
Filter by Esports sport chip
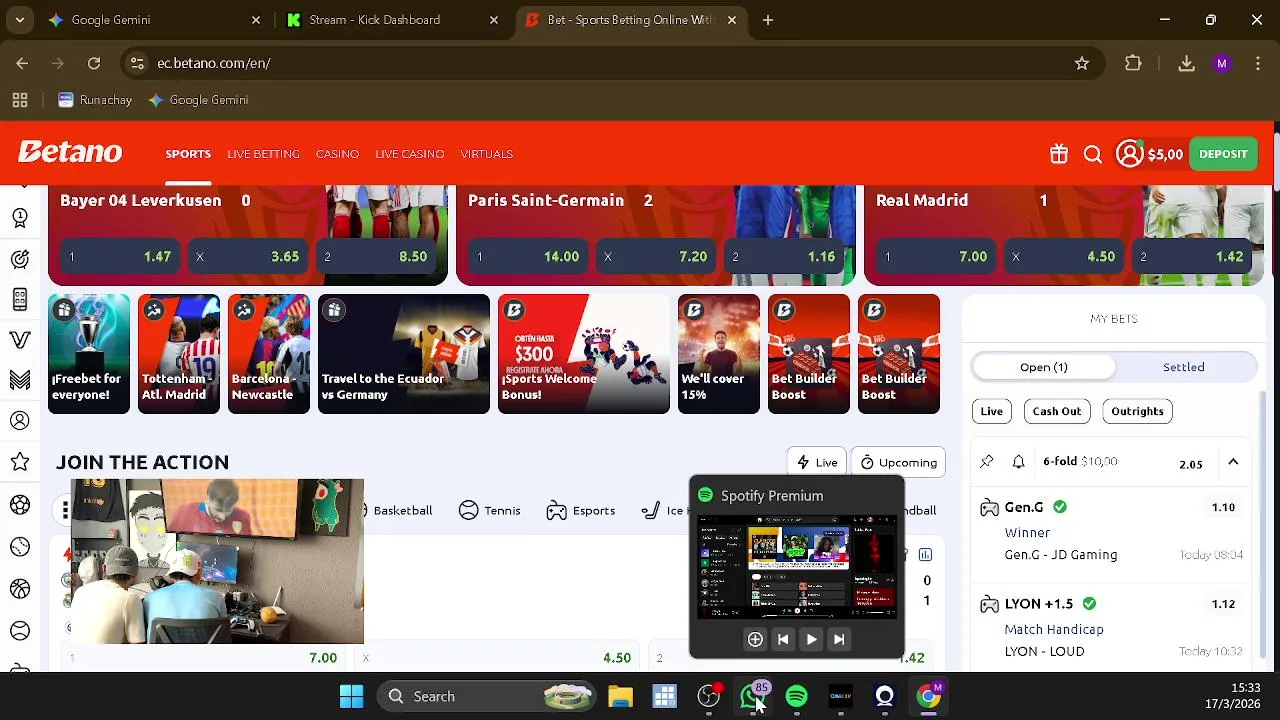580,510
